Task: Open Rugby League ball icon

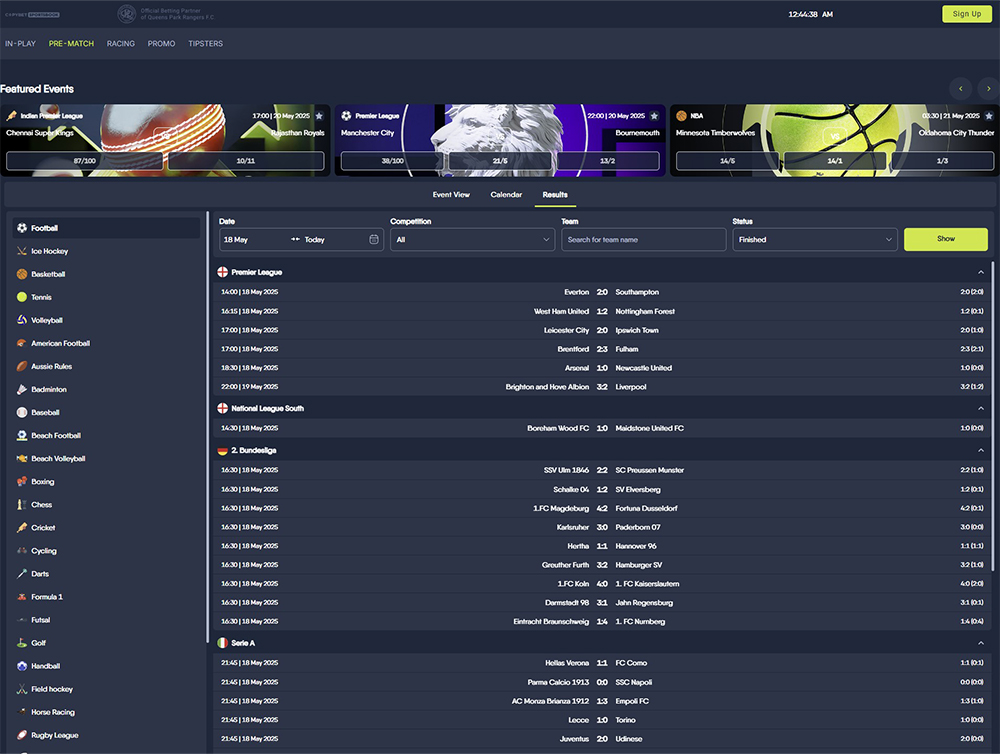Action: 22,735
